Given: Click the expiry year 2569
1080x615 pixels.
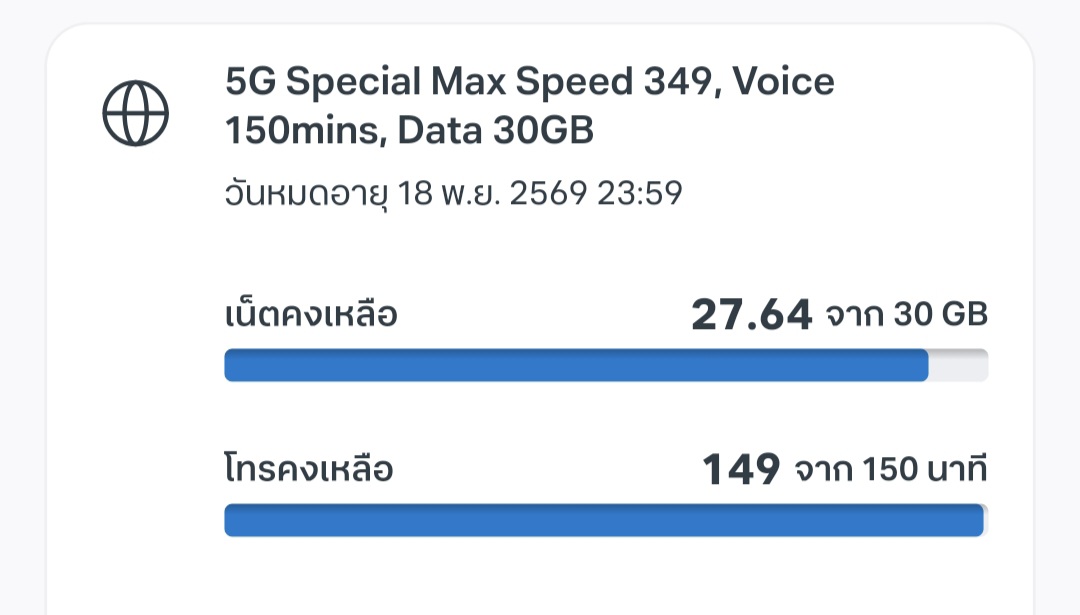Looking at the screenshot, I should (548, 194).
